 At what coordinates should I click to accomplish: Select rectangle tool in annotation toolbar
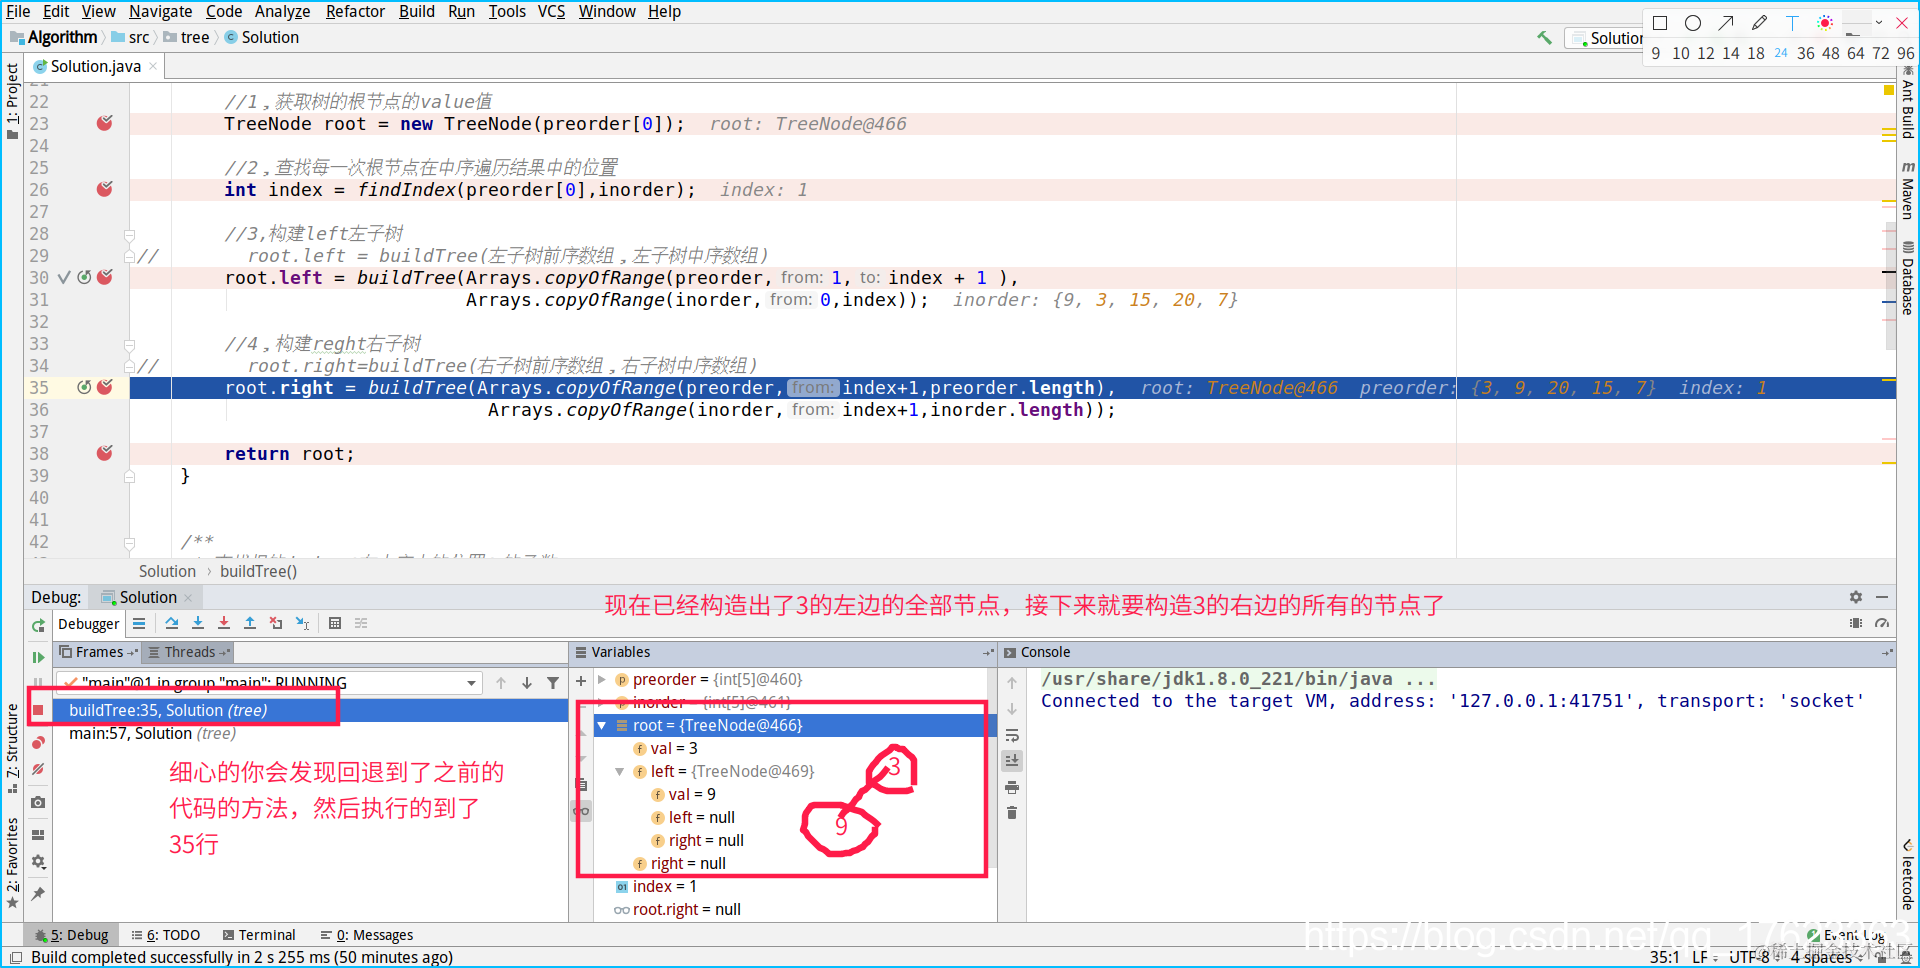coord(1660,23)
